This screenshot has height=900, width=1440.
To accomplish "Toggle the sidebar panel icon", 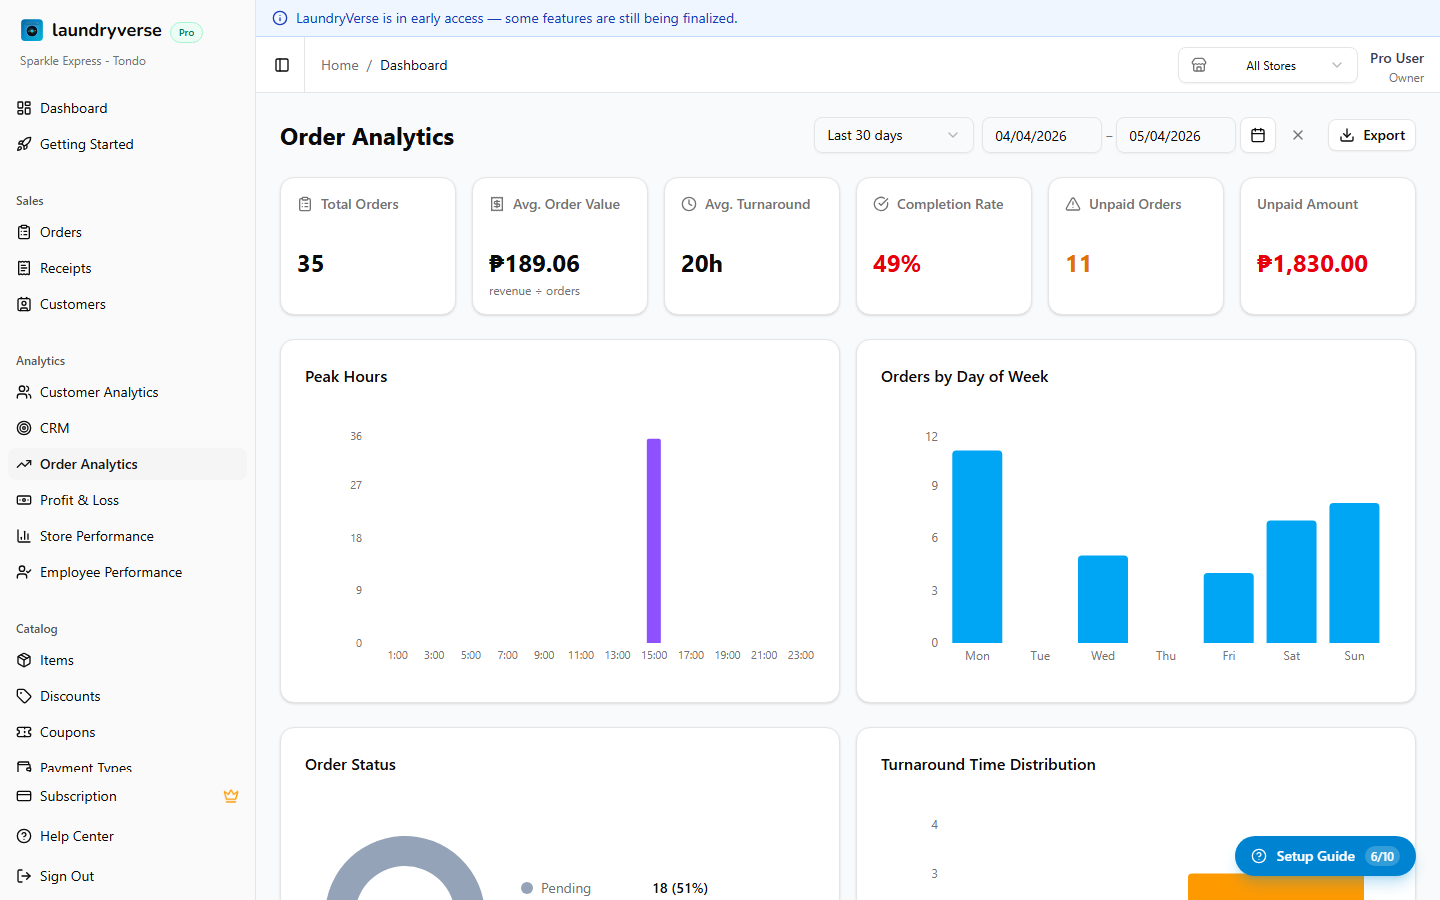I will [282, 65].
